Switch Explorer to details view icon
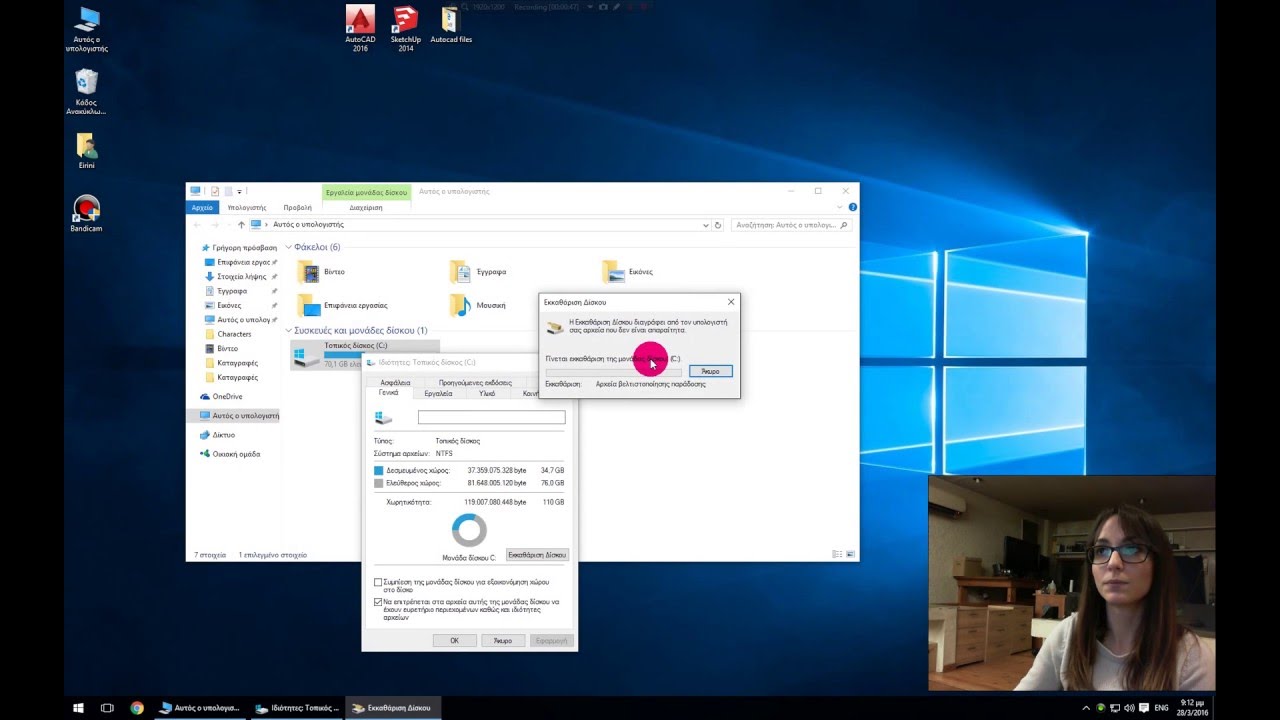Image resolution: width=1280 pixels, height=720 pixels. click(x=837, y=554)
